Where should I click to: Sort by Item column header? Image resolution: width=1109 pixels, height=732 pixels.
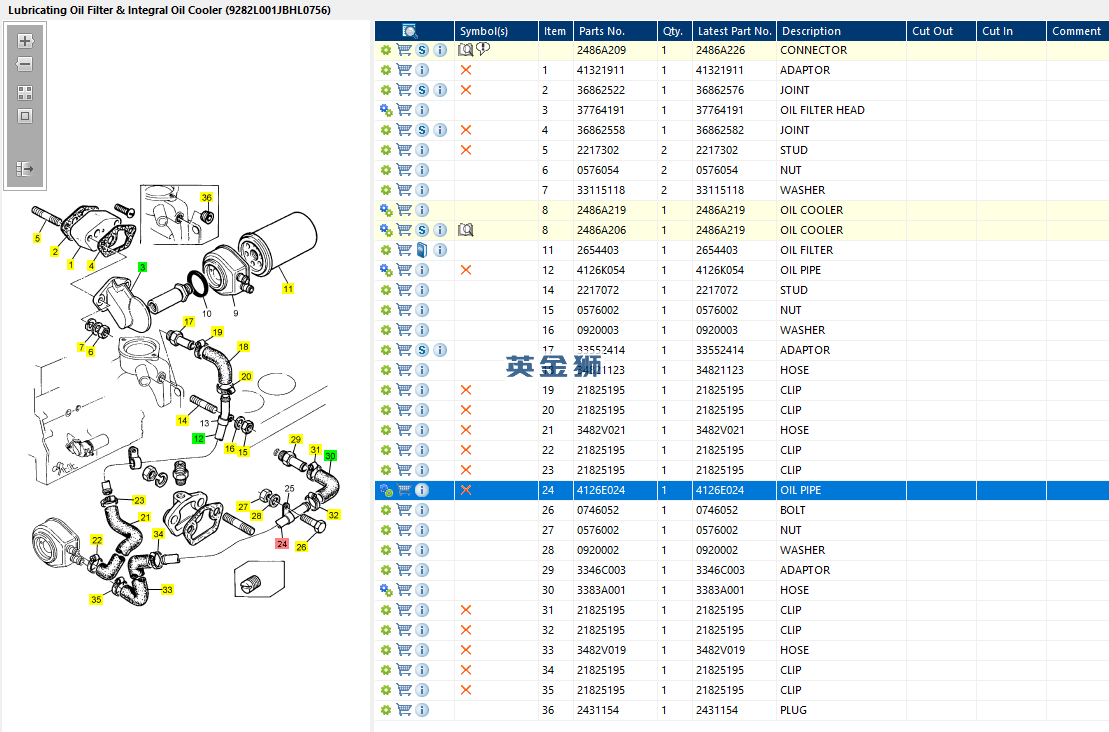(x=555, y=31)
